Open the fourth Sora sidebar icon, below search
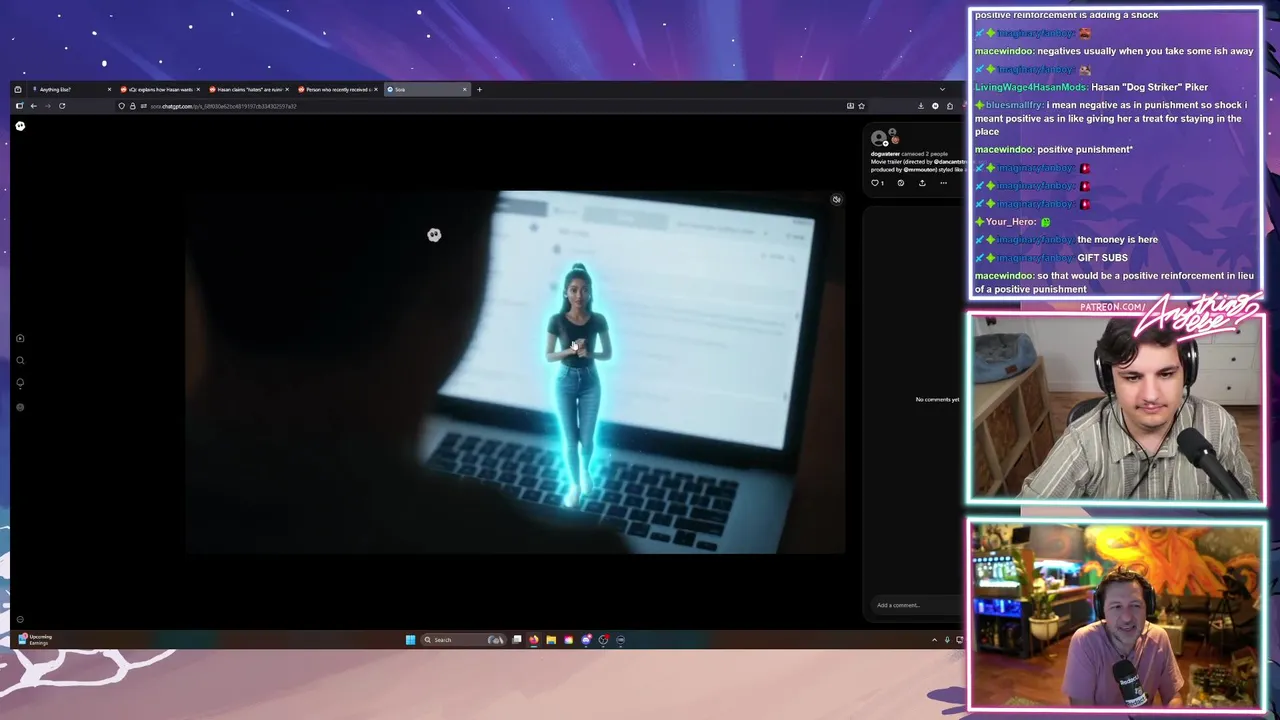This screenshot has height=720, width=1280. 20,407
